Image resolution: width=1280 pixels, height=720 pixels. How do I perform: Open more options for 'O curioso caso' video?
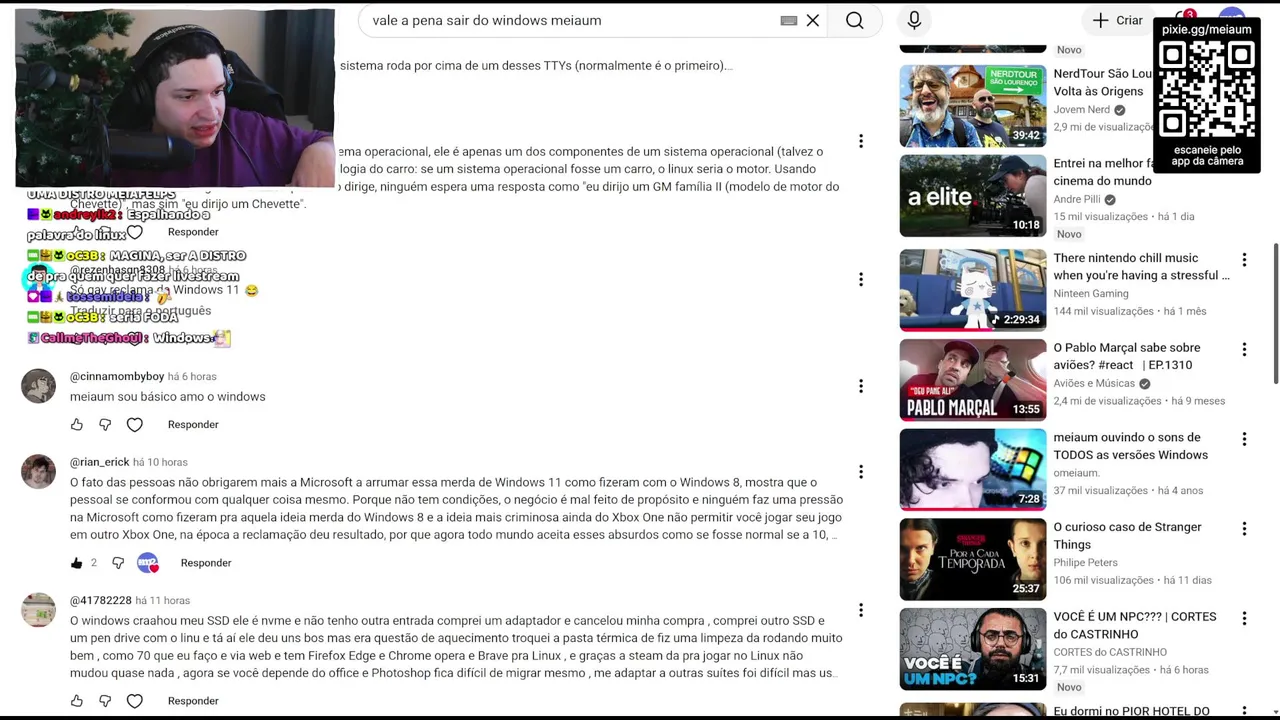point(1244,529)
